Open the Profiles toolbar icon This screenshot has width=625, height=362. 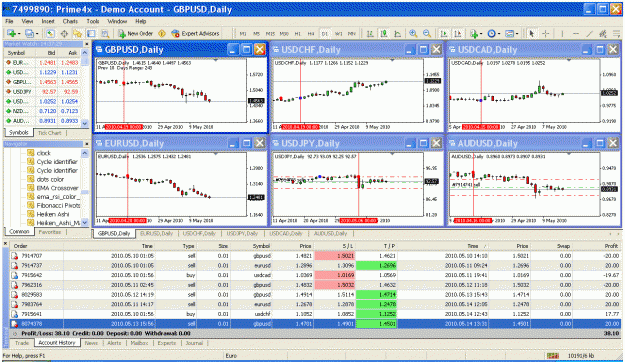[x=29, y=34]
